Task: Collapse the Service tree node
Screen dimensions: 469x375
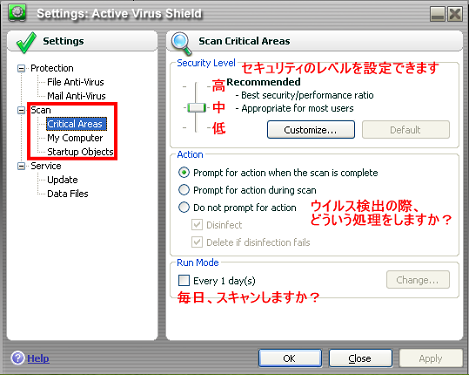Action: click(x=21, y=166)
